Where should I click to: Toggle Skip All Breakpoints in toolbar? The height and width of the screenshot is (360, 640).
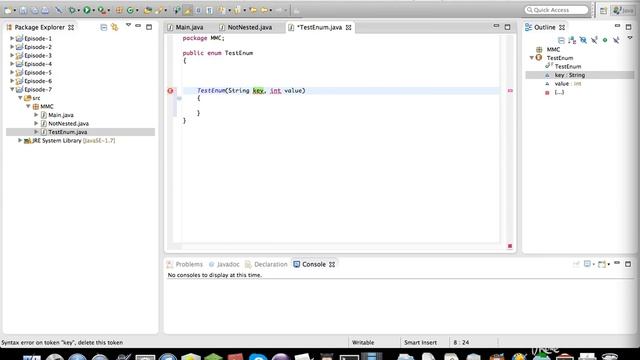click(x=59, y=10)
